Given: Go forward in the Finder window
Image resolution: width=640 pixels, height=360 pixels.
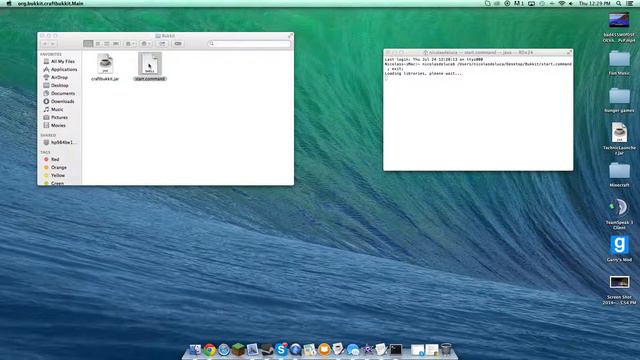Looking at the screenshot, I should click(53, 44).
